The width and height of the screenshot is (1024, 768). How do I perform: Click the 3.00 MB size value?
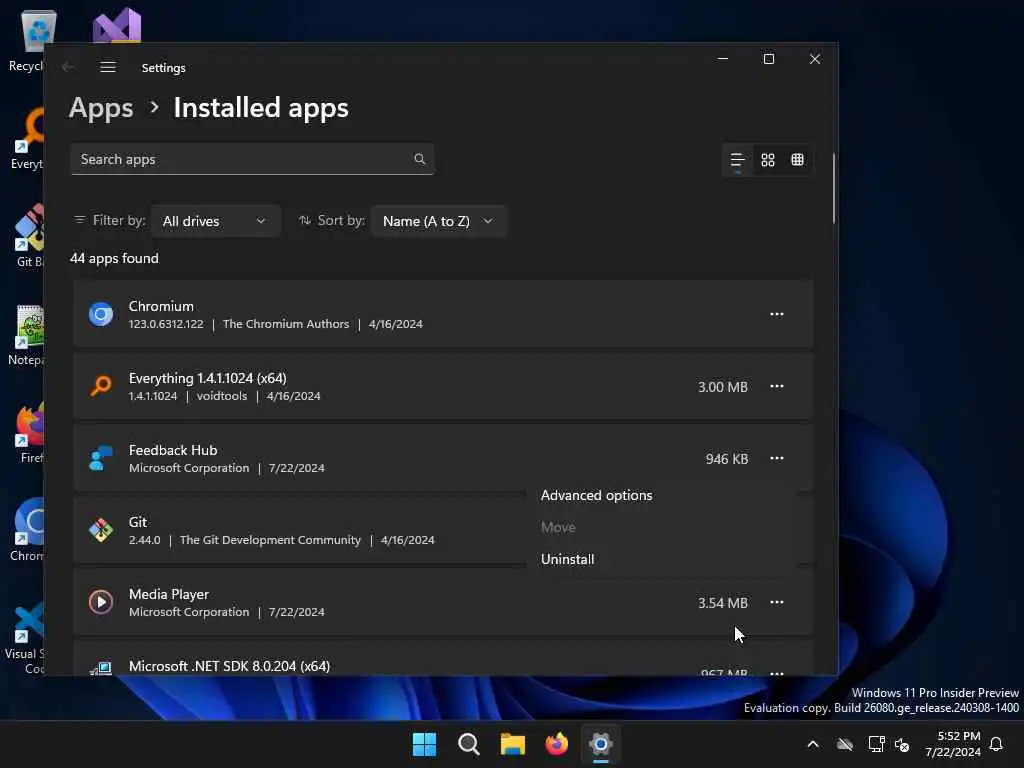(722, 387)
